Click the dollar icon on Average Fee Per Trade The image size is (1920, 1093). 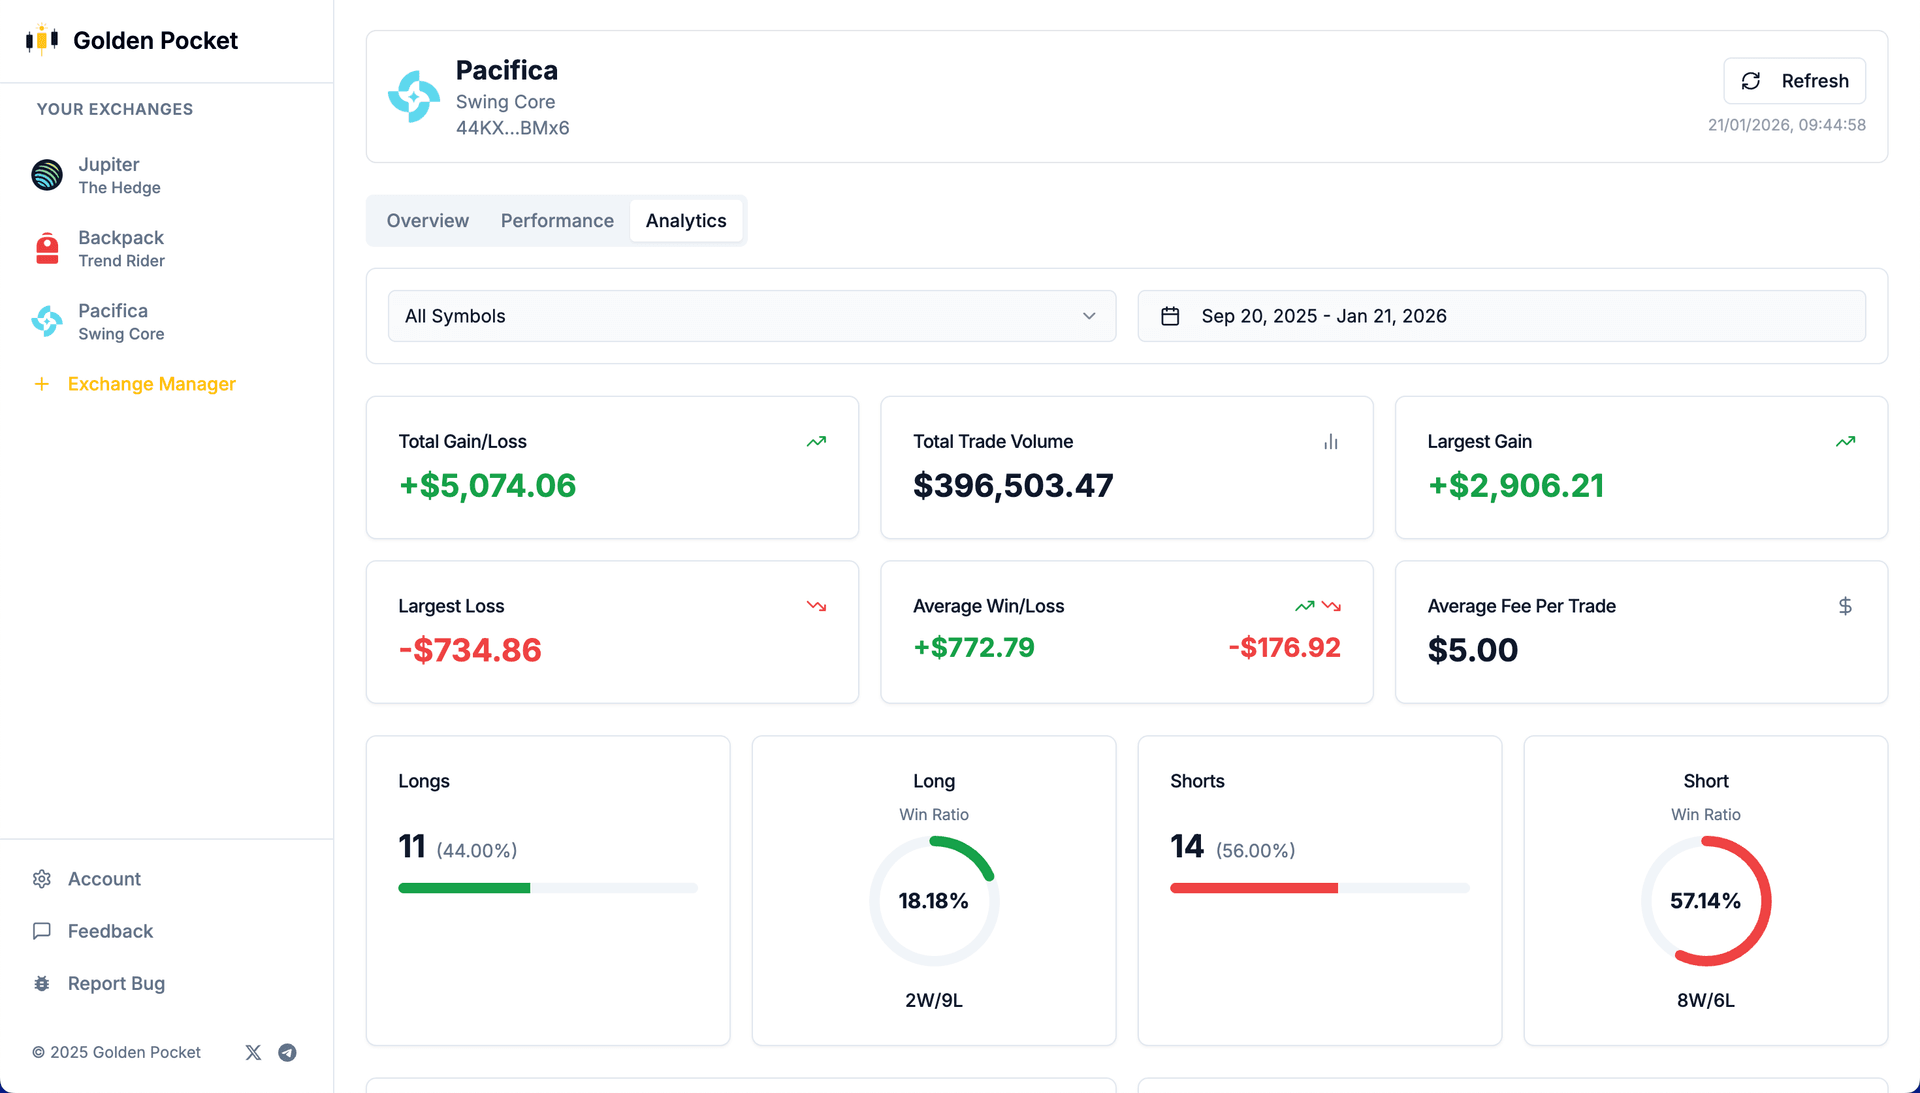pyautogui.click(x=1845, y=605)
